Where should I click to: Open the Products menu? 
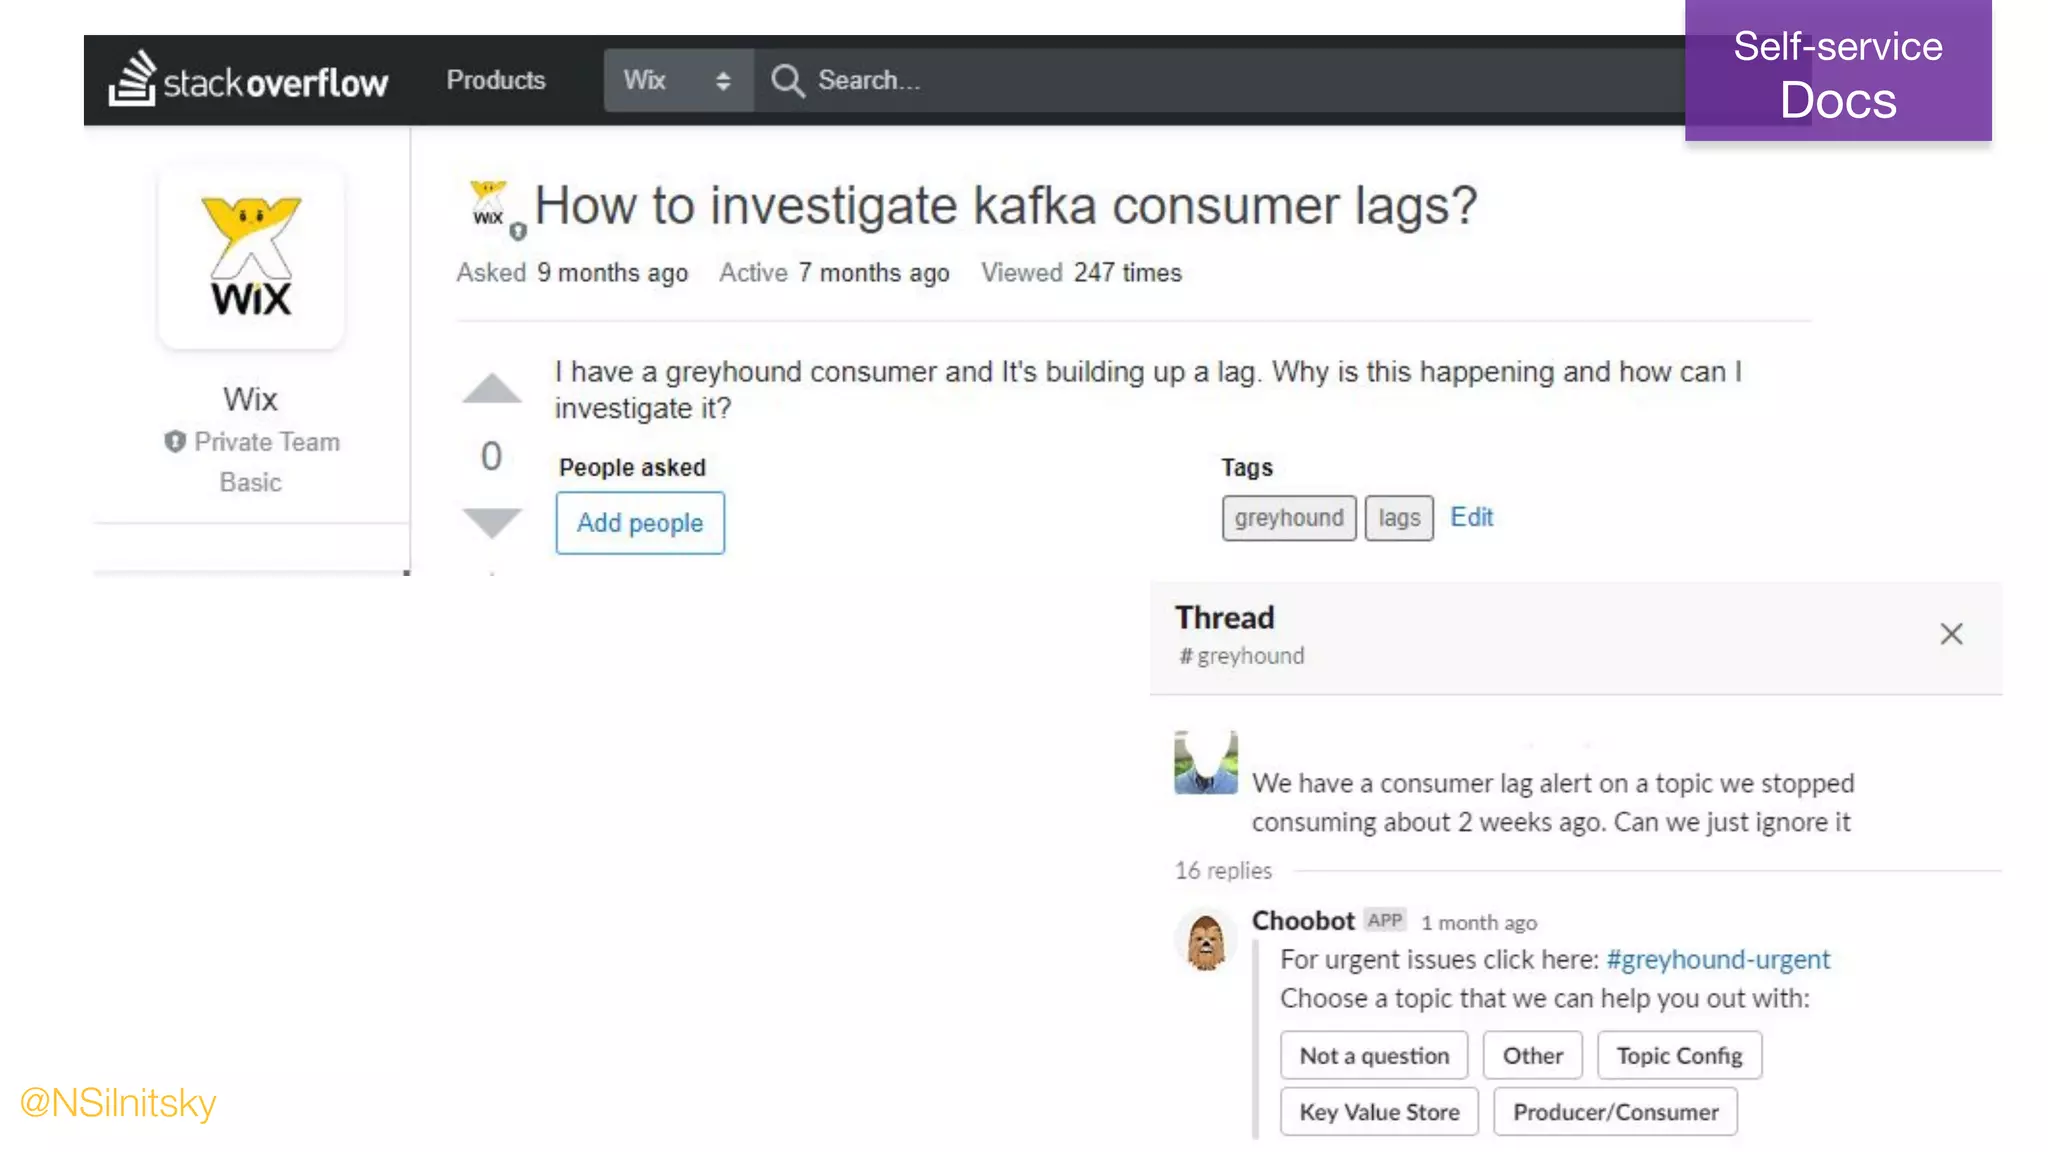496,80
